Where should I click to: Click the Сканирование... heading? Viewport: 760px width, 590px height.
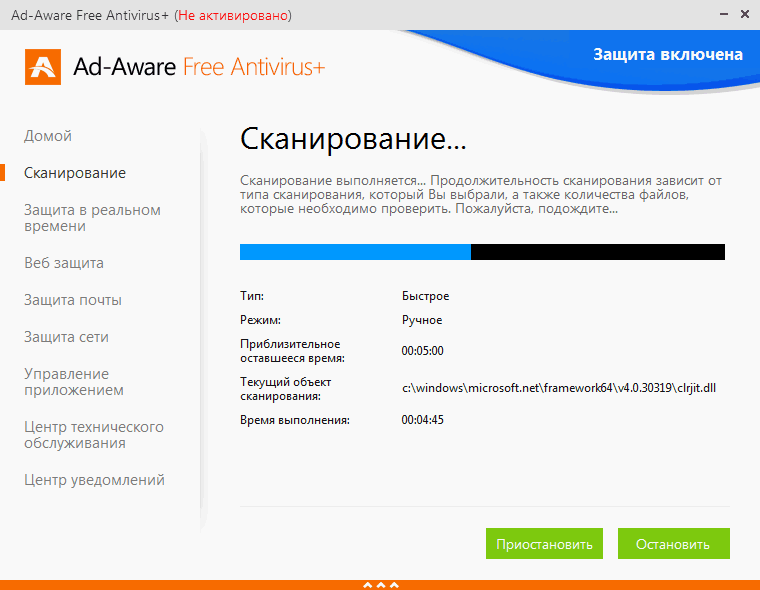click(353, 139)
